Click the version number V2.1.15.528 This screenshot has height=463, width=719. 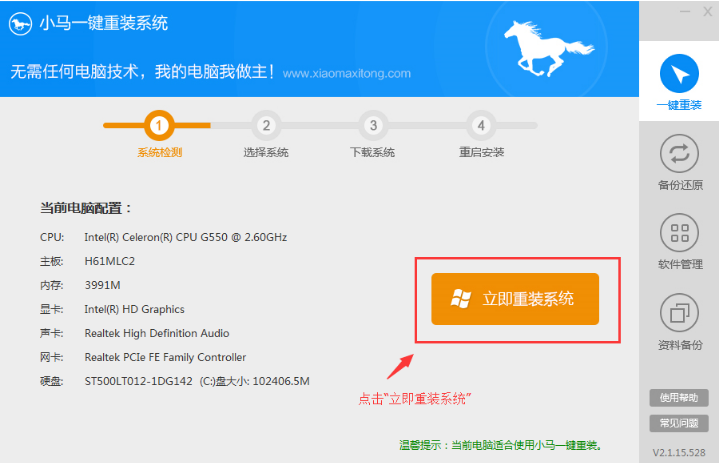679,449
